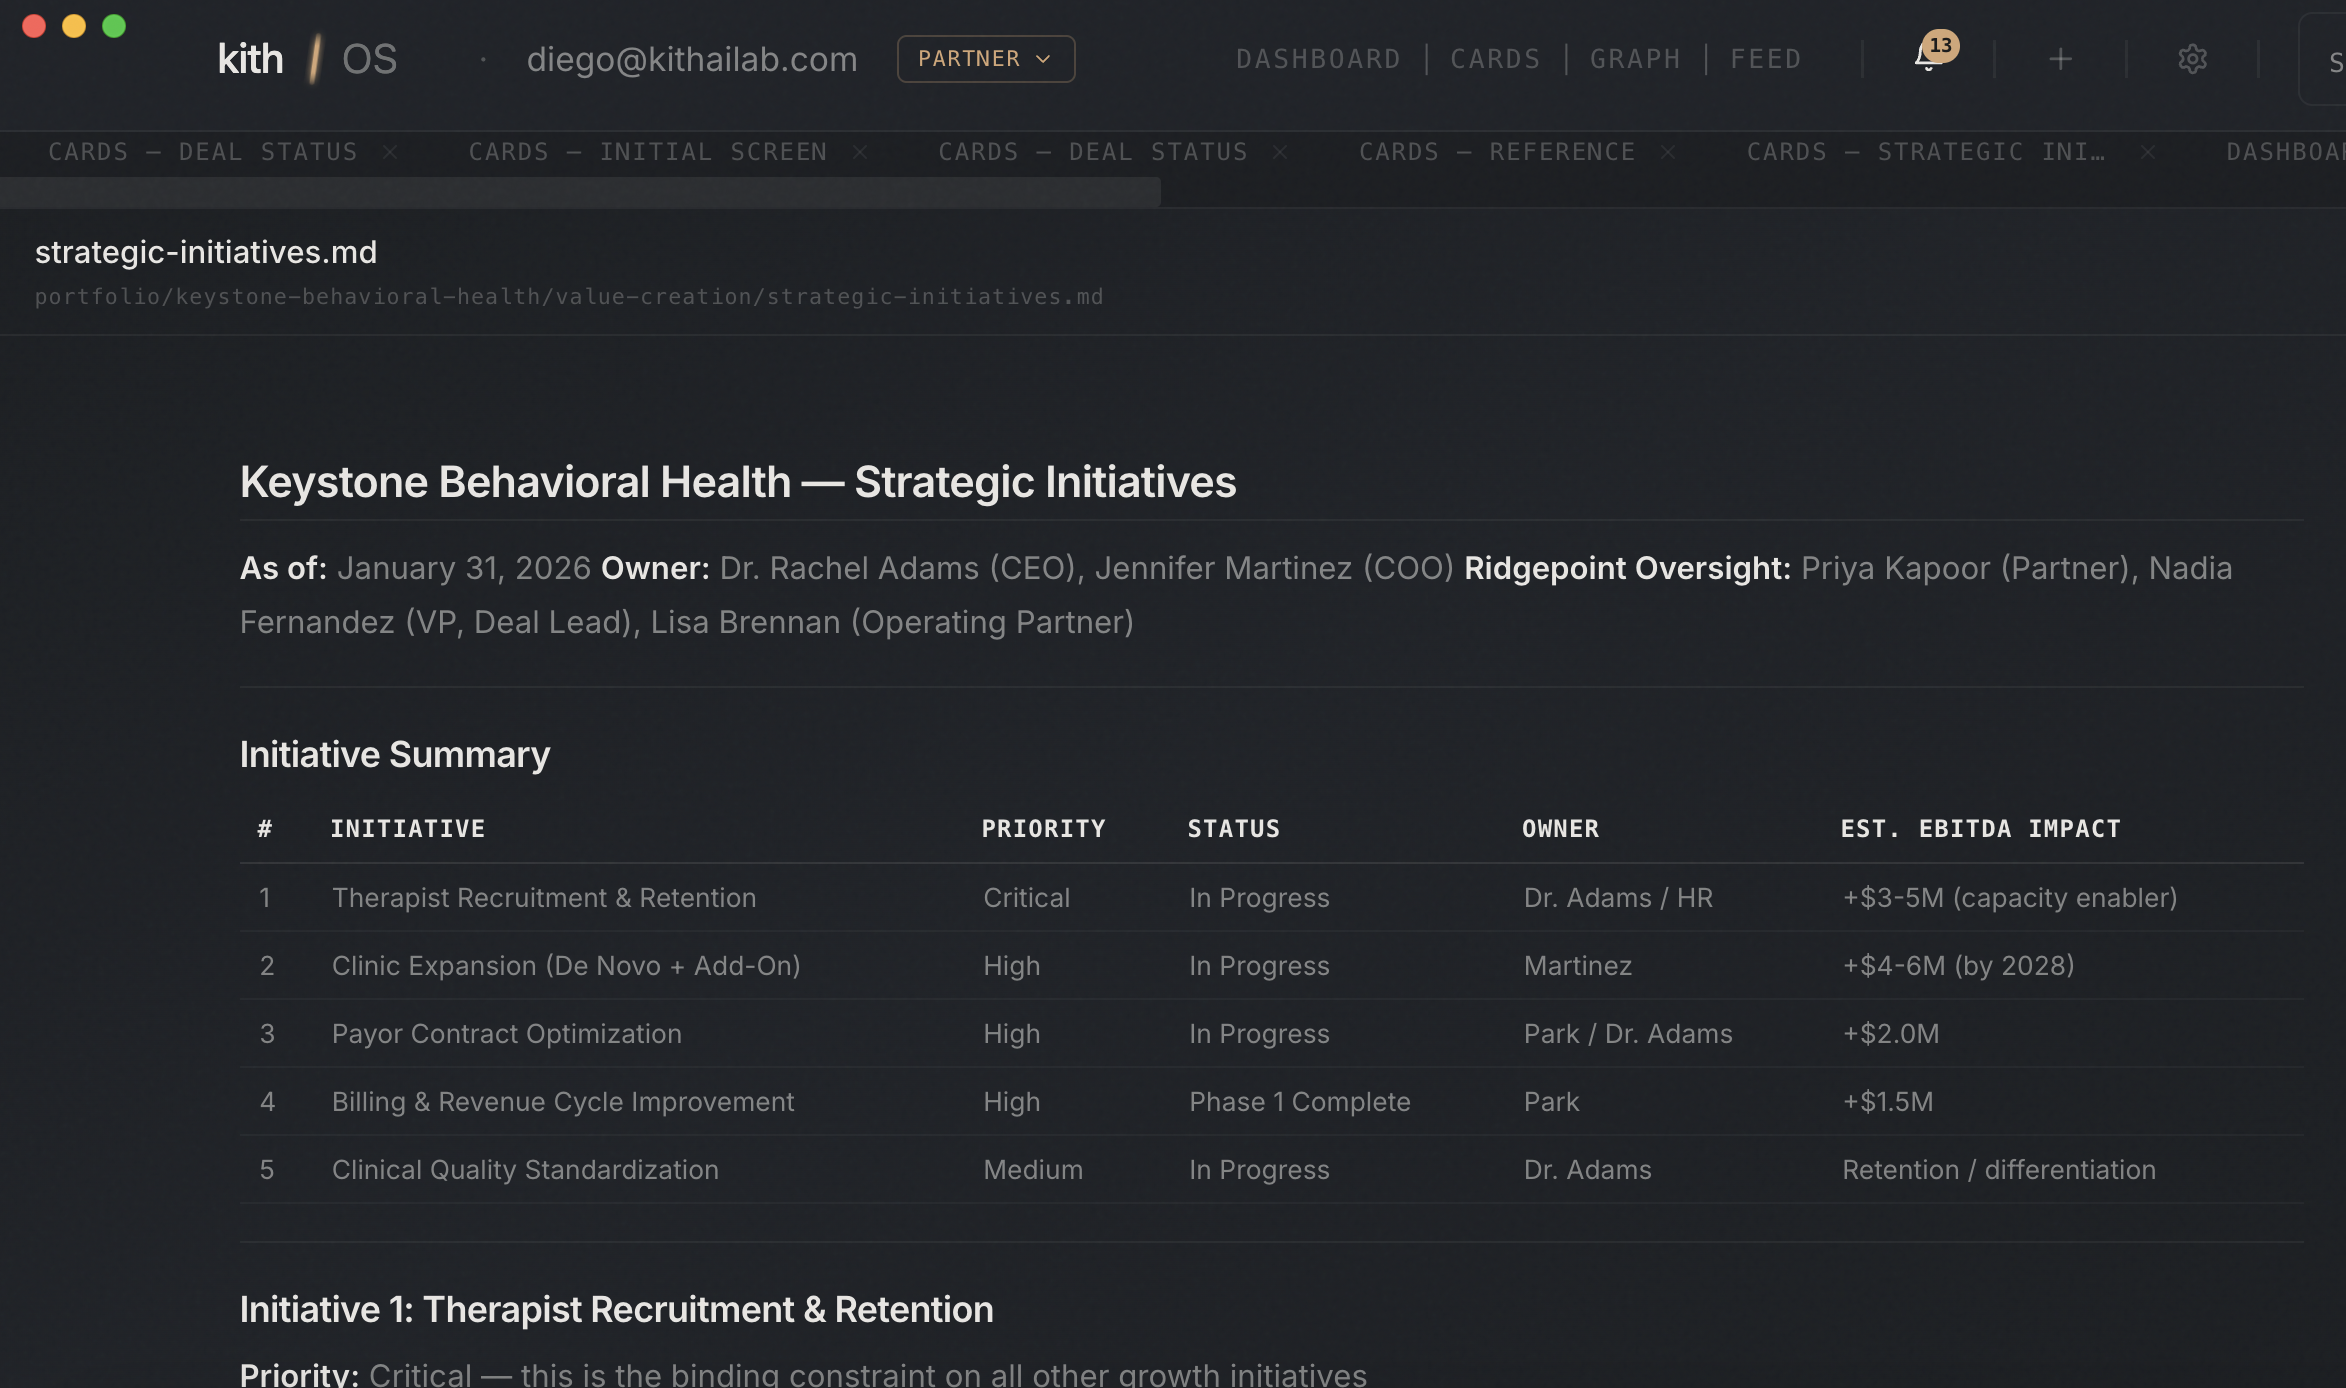This screenshot has width=2346, height=1388.
Task: Open the notifications bell with 13 alerts
Action: (x=1925, y=58)
